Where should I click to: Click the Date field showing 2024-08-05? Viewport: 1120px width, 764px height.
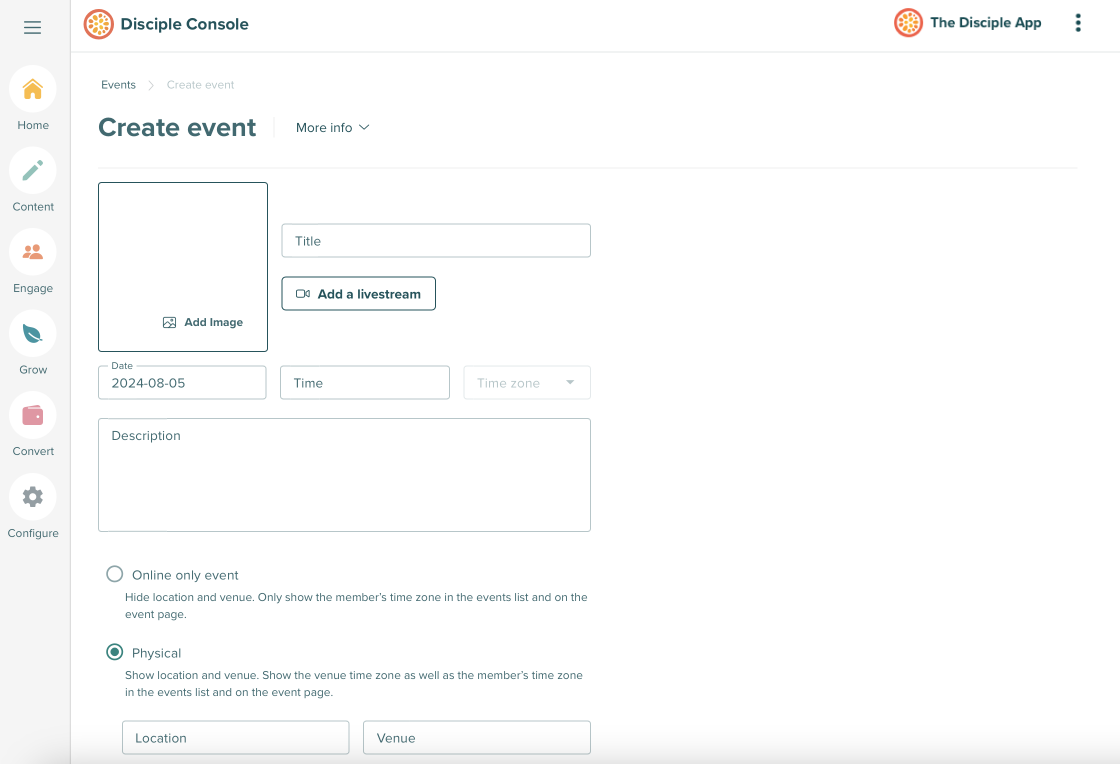coord(181,382)
